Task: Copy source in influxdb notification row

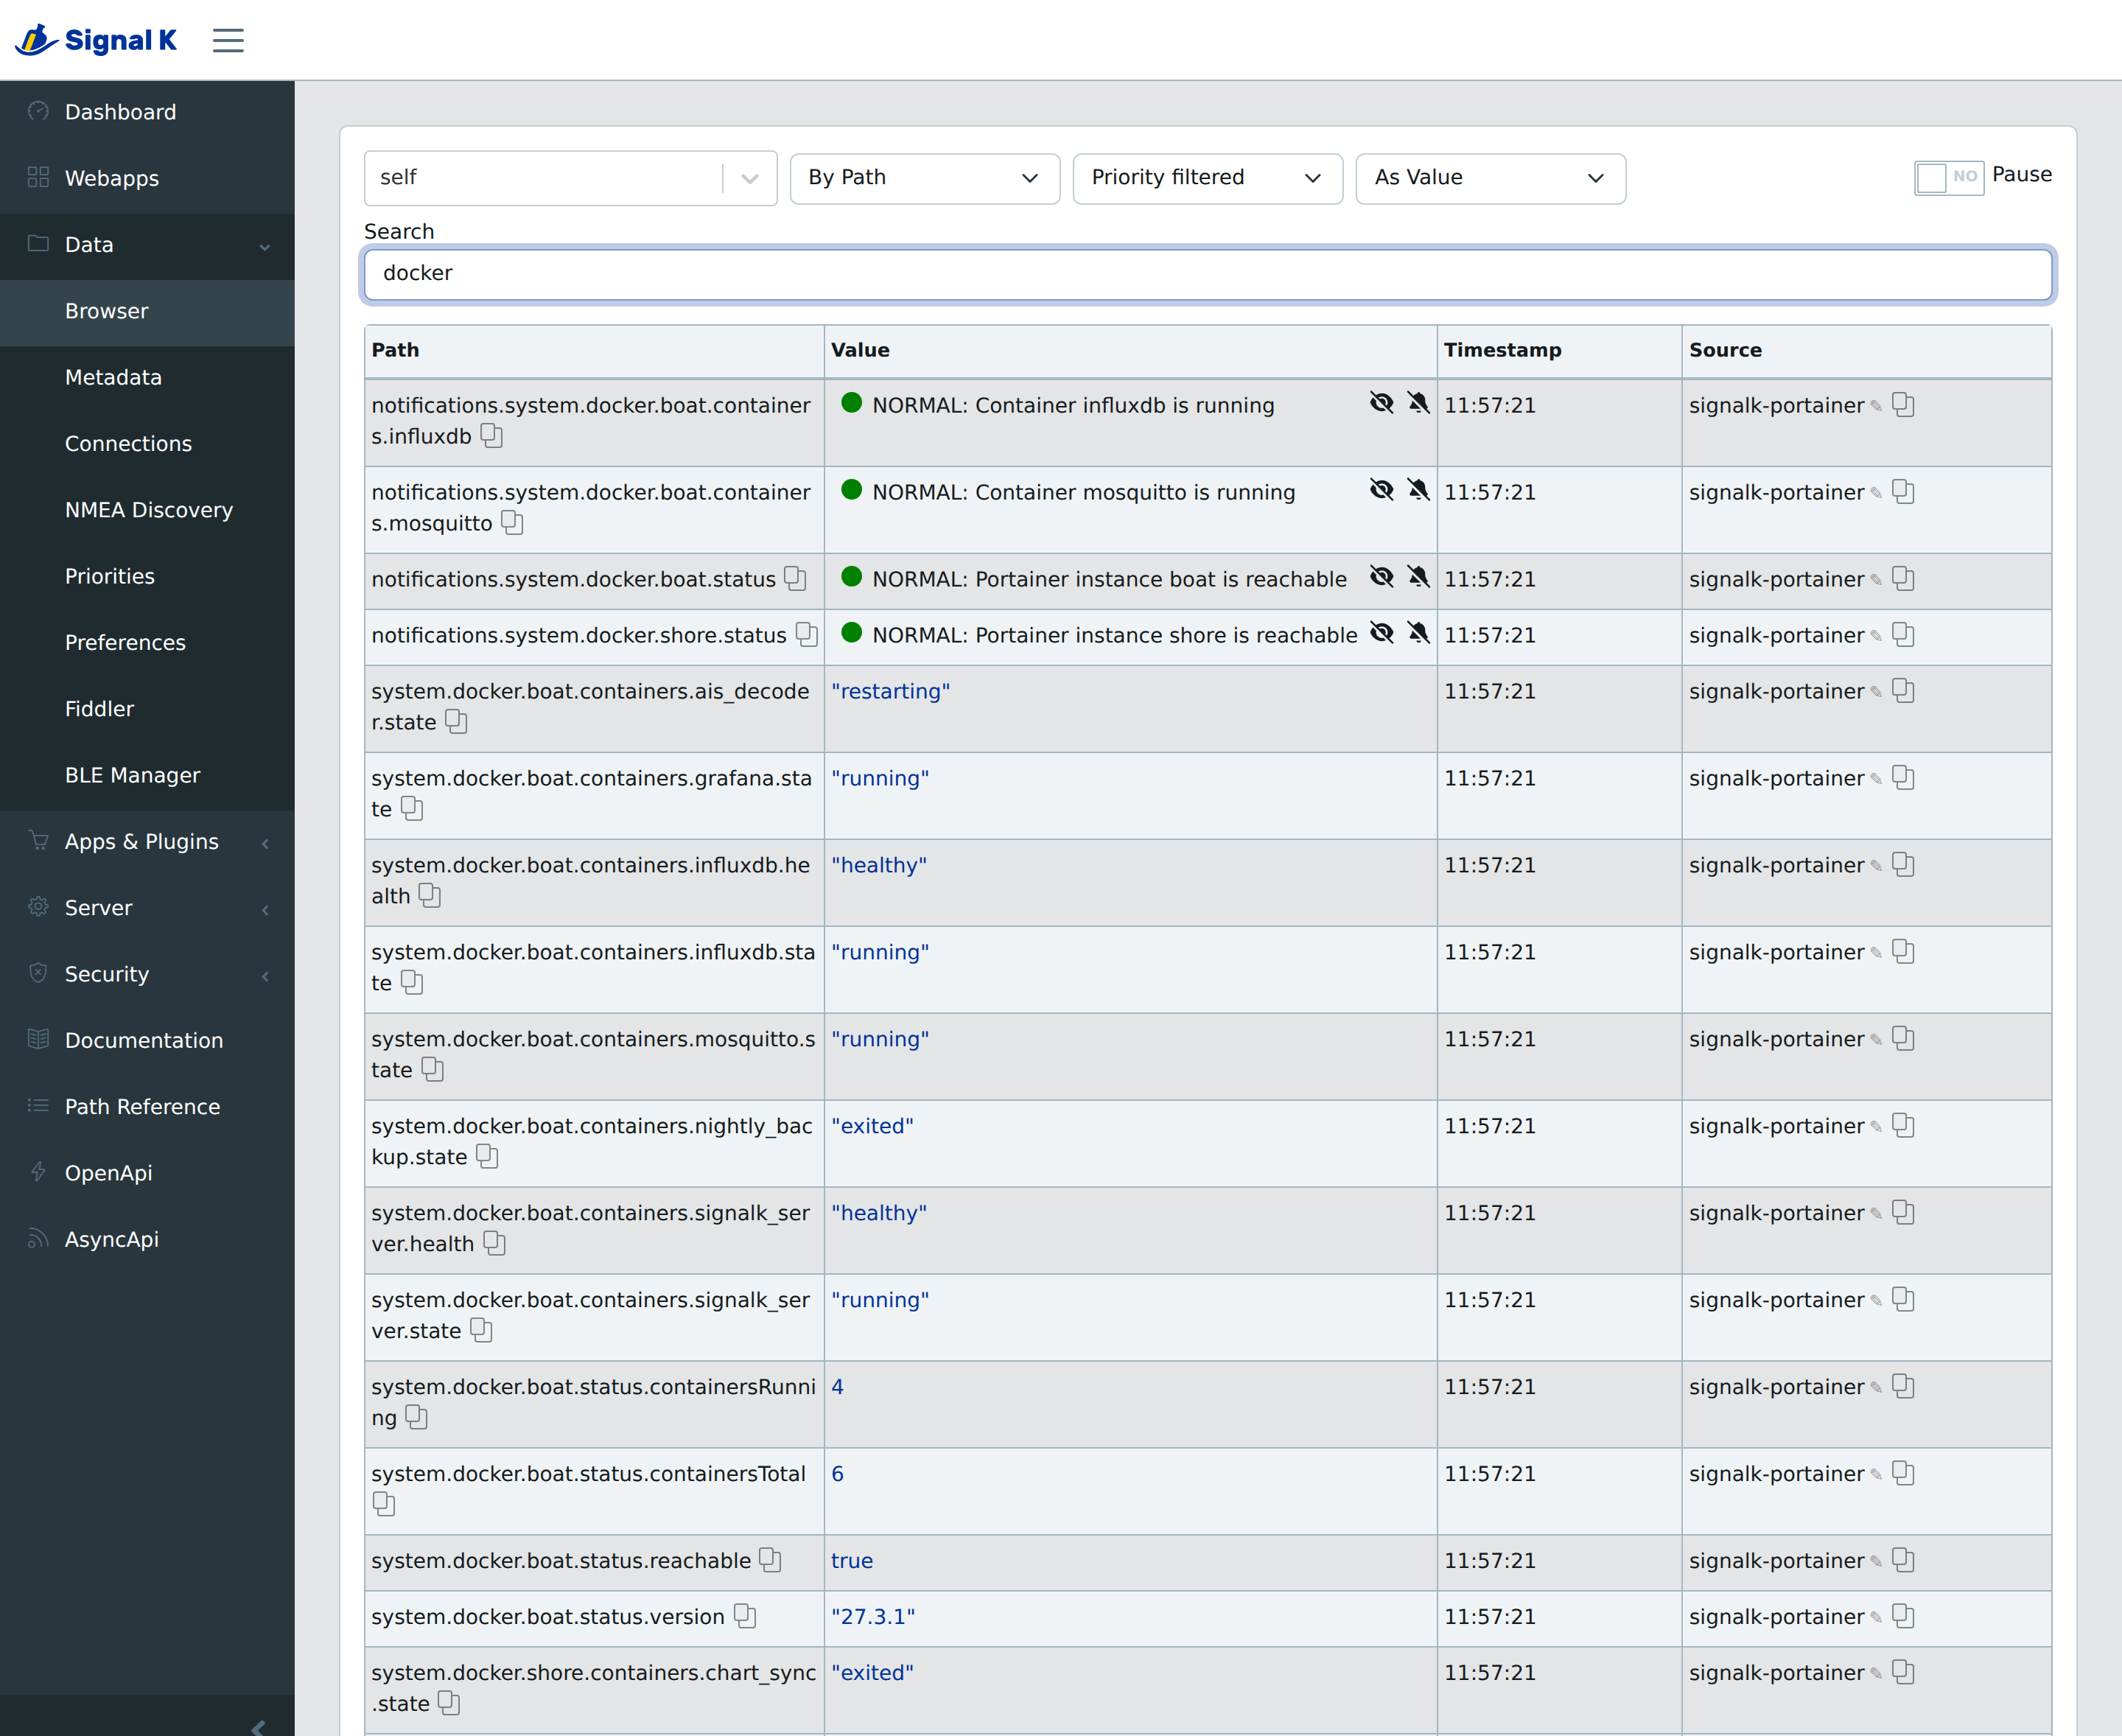Action: coord(1903,405)
